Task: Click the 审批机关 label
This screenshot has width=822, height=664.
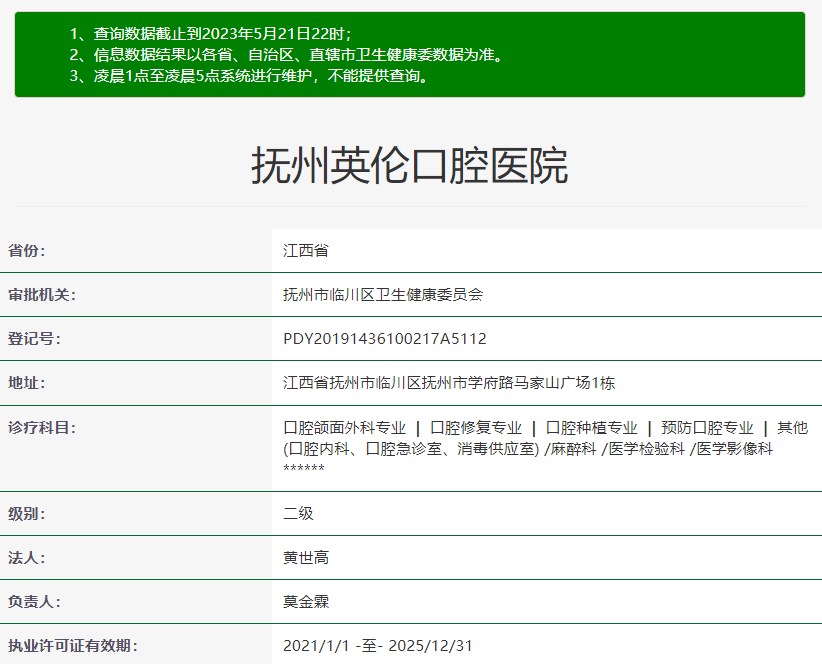Action: [x=42, y=295]
